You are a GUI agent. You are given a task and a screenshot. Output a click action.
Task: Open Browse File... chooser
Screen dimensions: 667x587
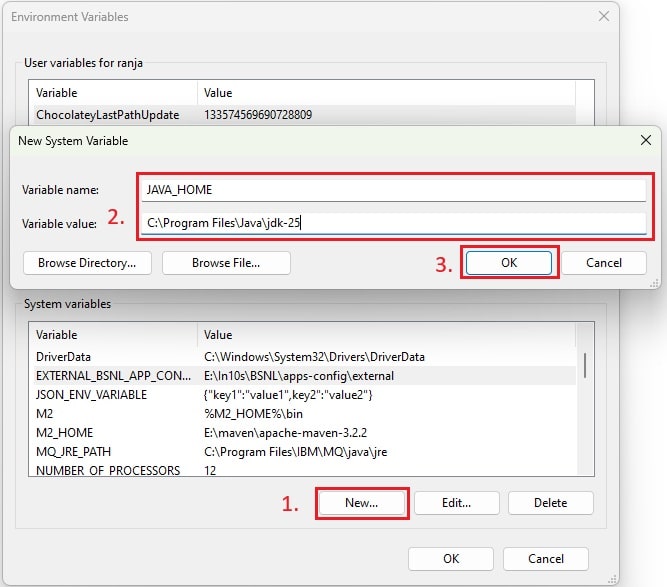226,263
